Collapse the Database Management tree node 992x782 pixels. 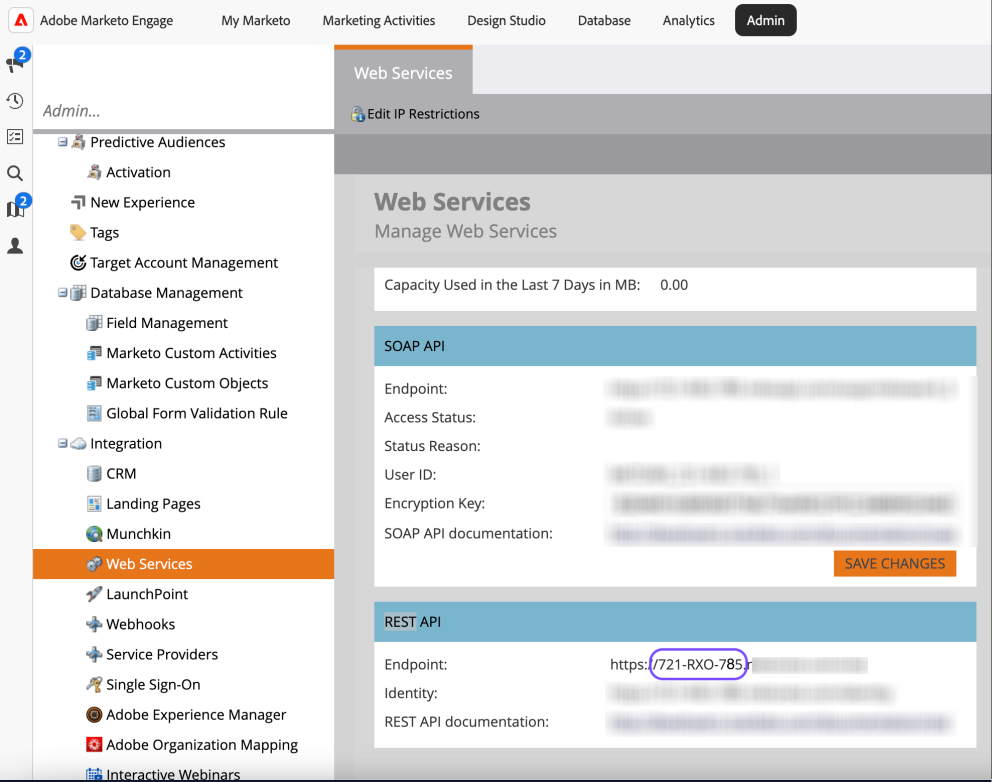[63, 293]
